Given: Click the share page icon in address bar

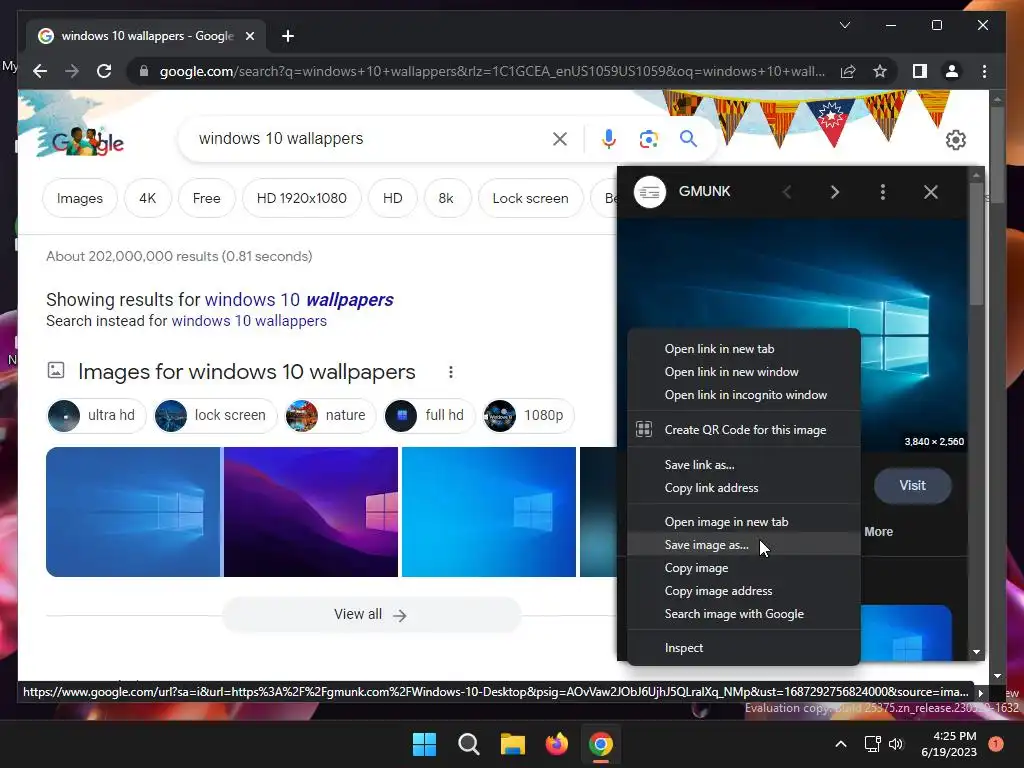Looking at the screenshot, I should click(848, 71).
